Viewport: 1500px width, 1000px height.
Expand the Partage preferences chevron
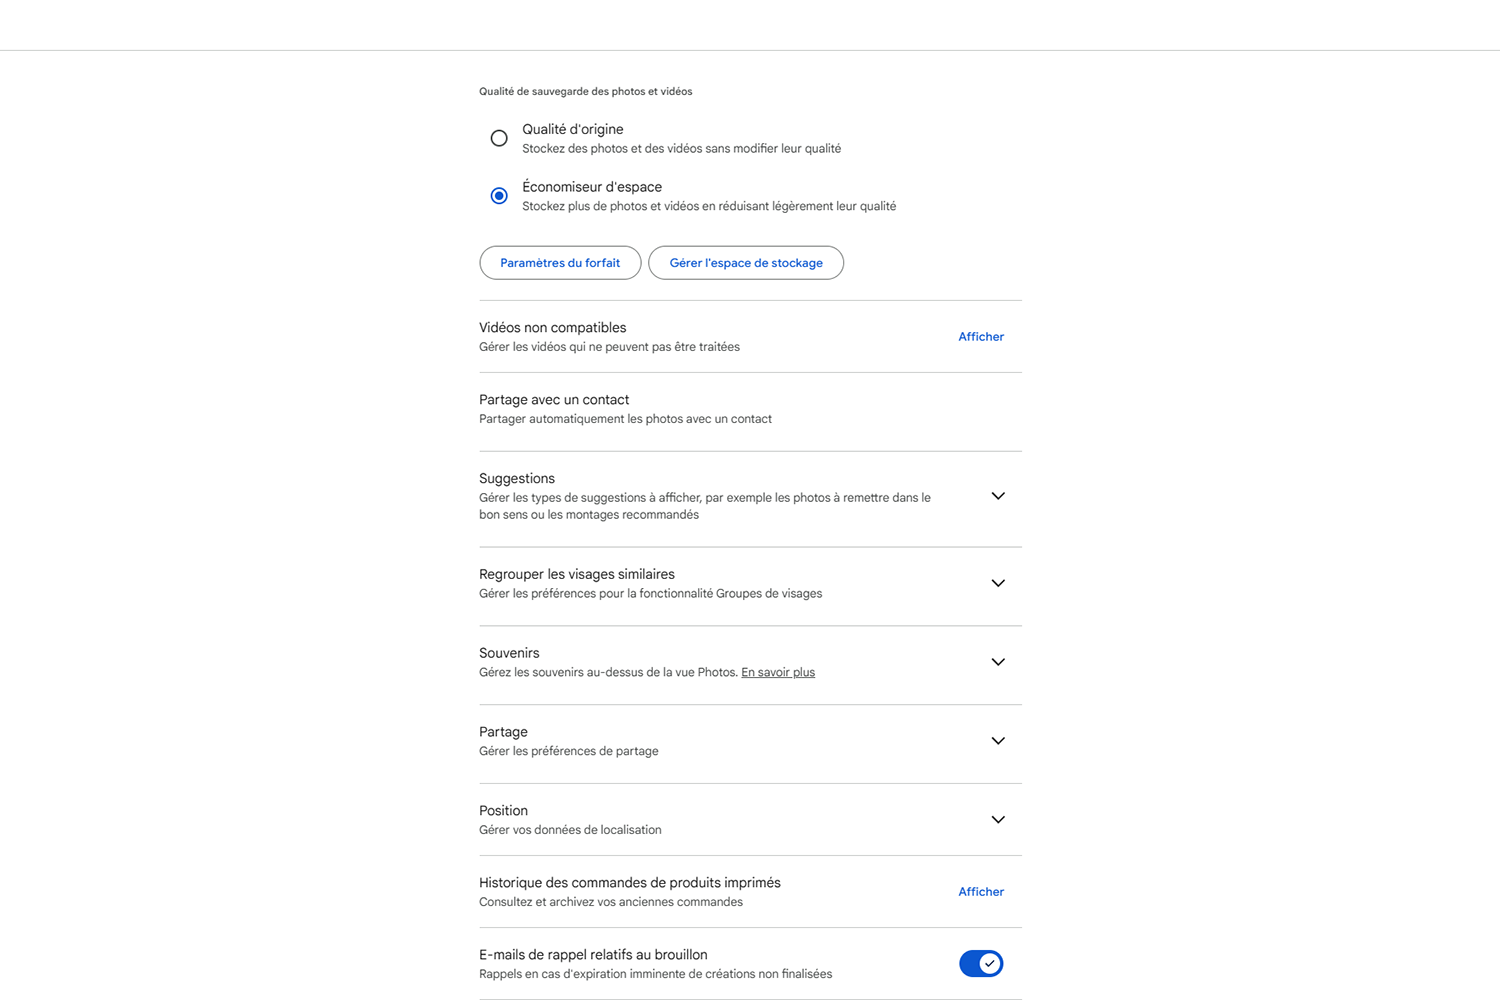click(x=997, y=741)
